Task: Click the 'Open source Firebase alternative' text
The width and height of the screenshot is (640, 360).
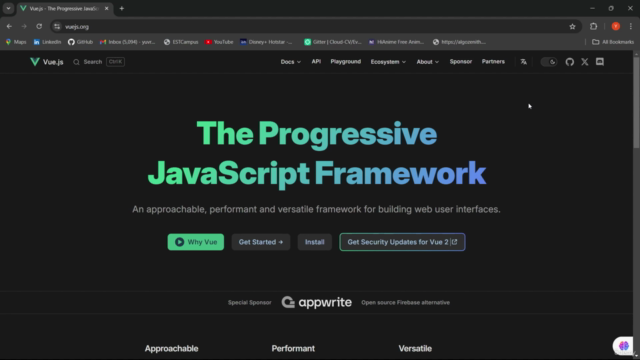Action: coord(405,302)
